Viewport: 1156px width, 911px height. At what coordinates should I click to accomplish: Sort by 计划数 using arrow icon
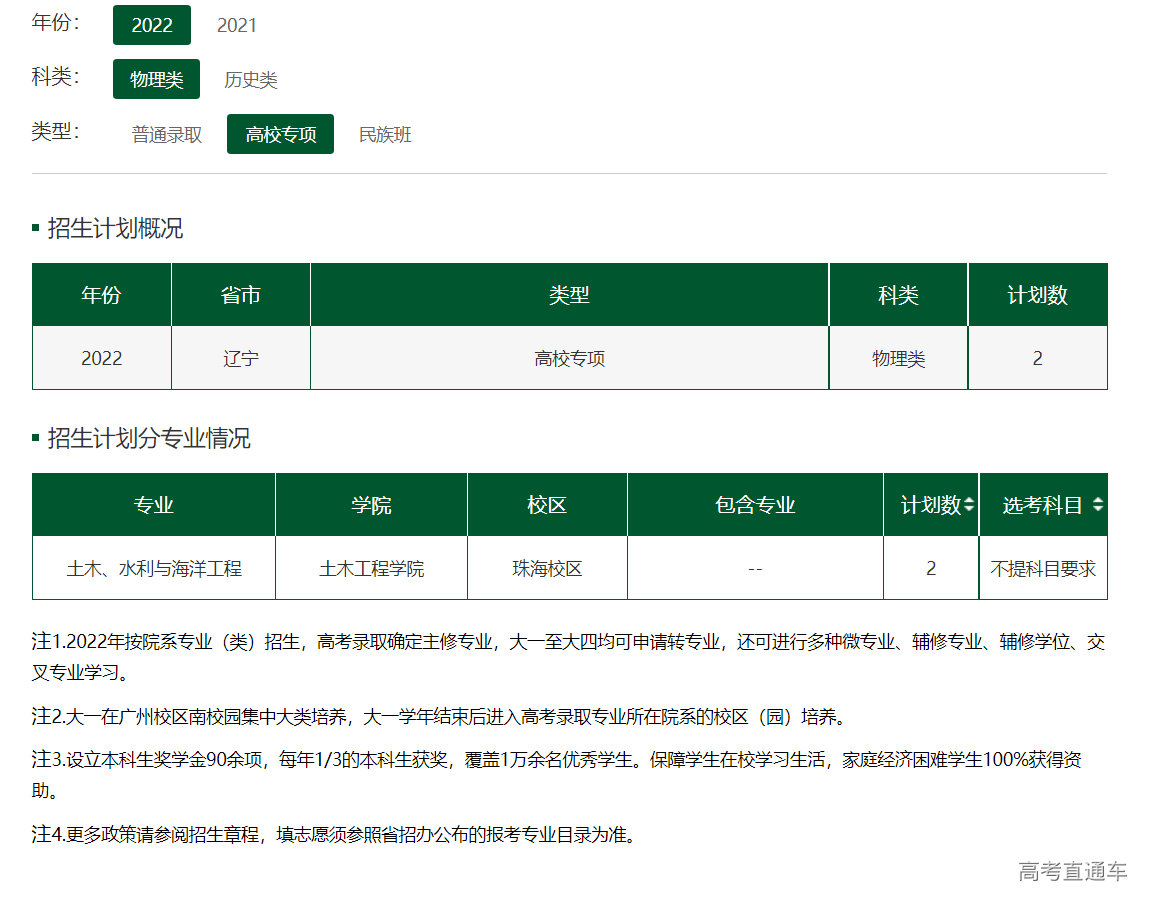pyautogui.click(x=968, y=506)
